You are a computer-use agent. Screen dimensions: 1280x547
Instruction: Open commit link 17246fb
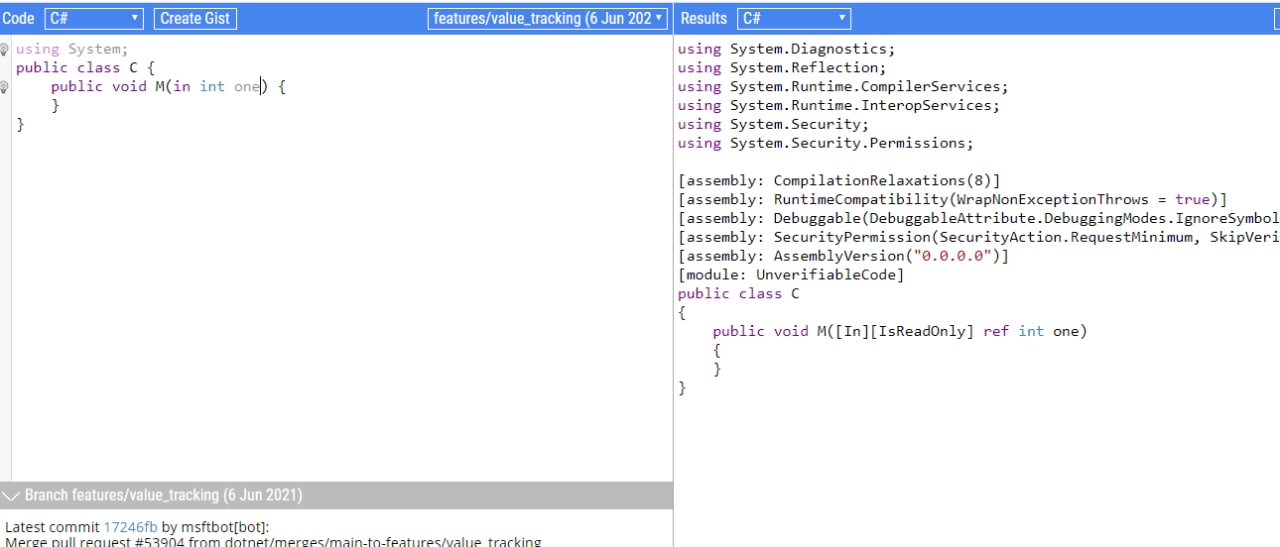point(130,527)
